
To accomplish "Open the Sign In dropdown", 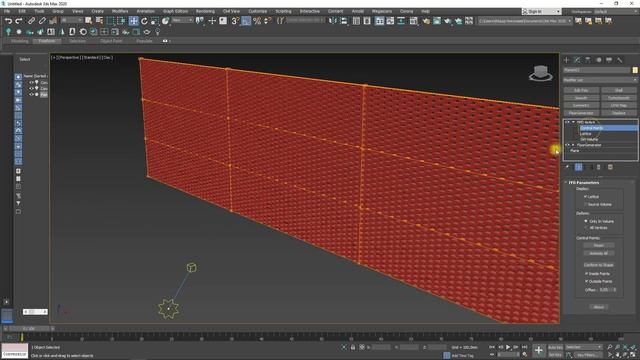I will [x=542, y=11].
